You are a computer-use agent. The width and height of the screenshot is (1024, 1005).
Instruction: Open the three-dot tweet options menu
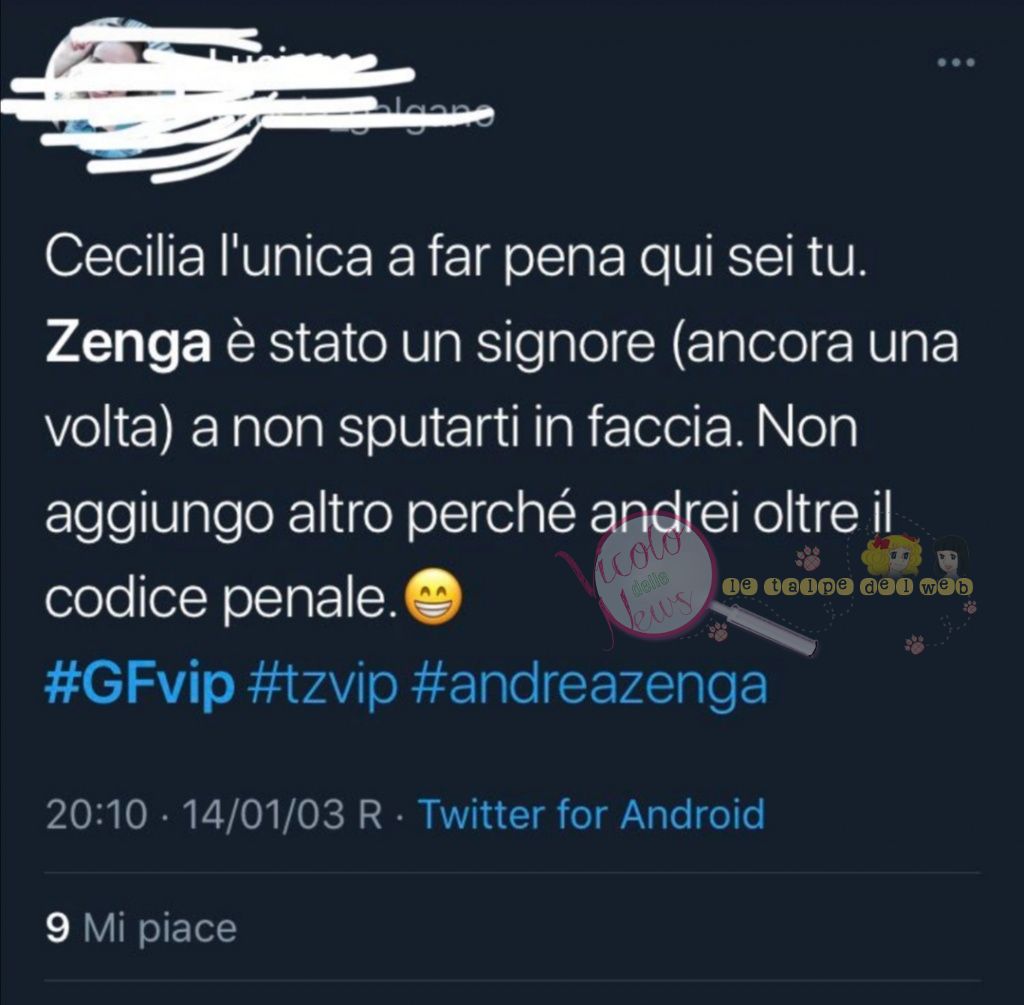956,63
